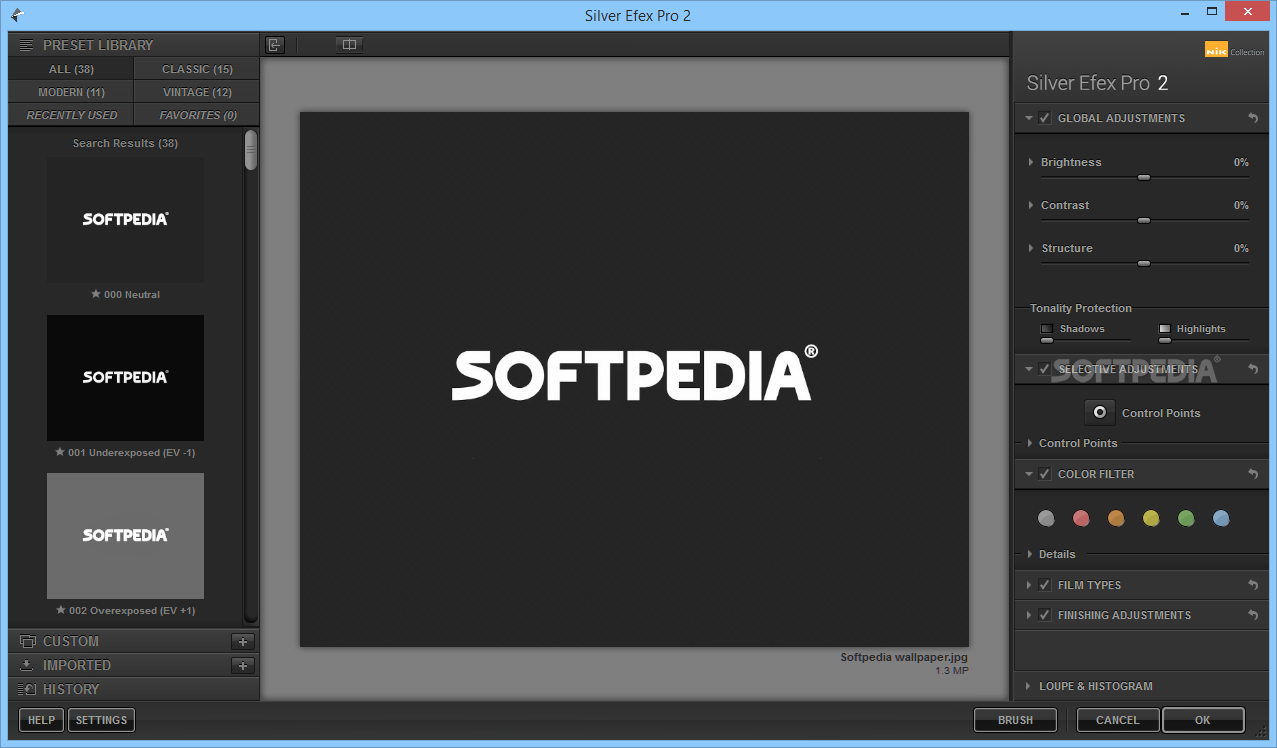Expand the Brightness options triangle
This screenshot has width=1277, height=748.
point(1031,162)
